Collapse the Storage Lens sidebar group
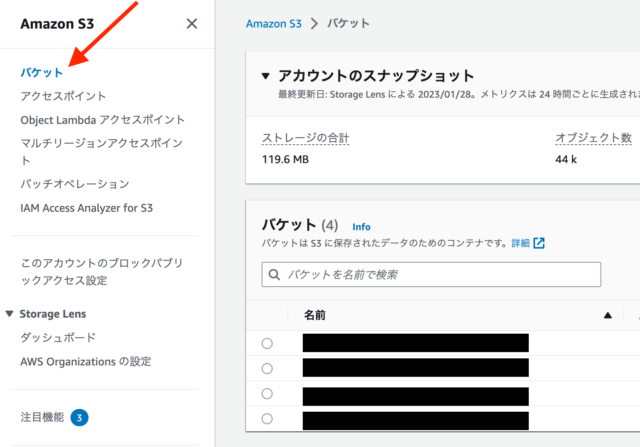Viewport: 640px width, 447px height. point(10,314)
